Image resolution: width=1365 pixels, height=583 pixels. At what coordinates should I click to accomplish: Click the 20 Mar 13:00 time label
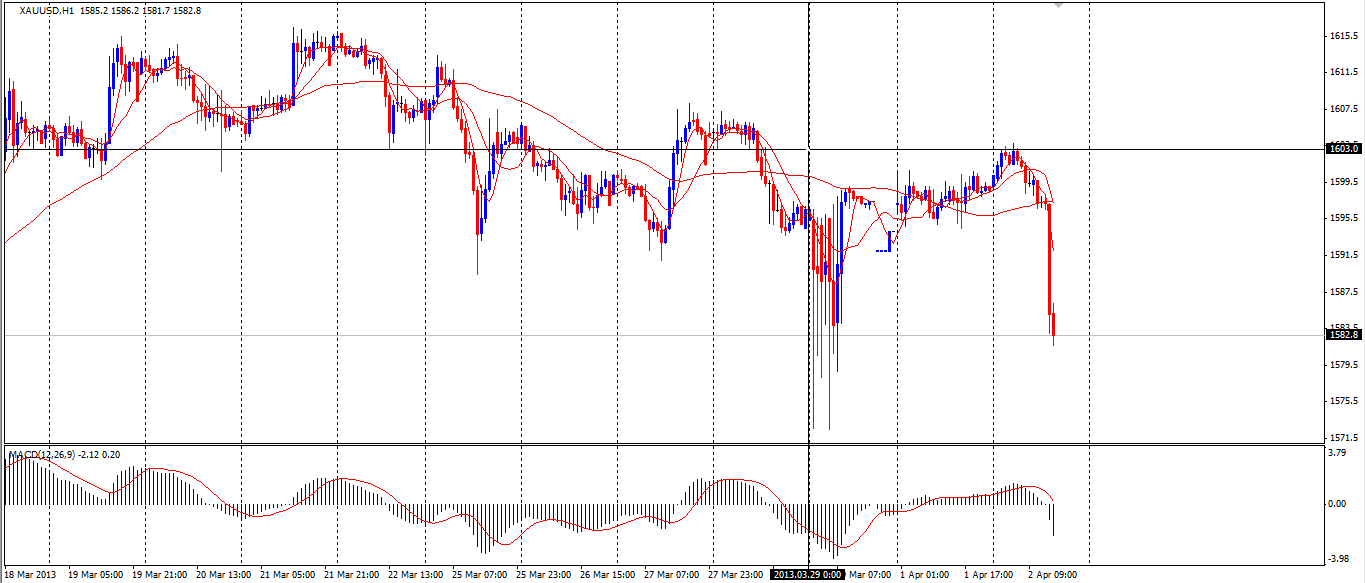224,575
